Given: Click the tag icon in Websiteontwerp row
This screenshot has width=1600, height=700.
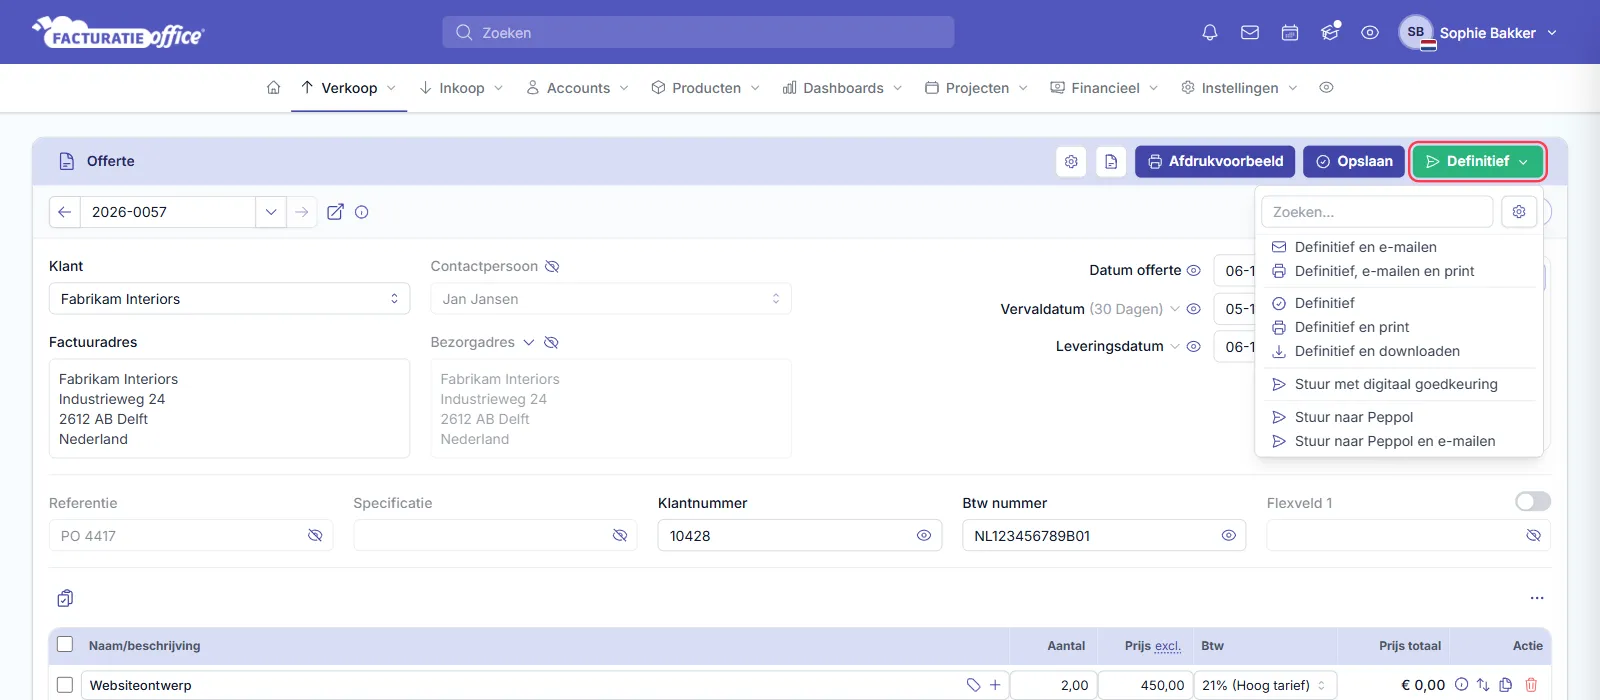Looking at the screenshot, I should tap(974, 685).
